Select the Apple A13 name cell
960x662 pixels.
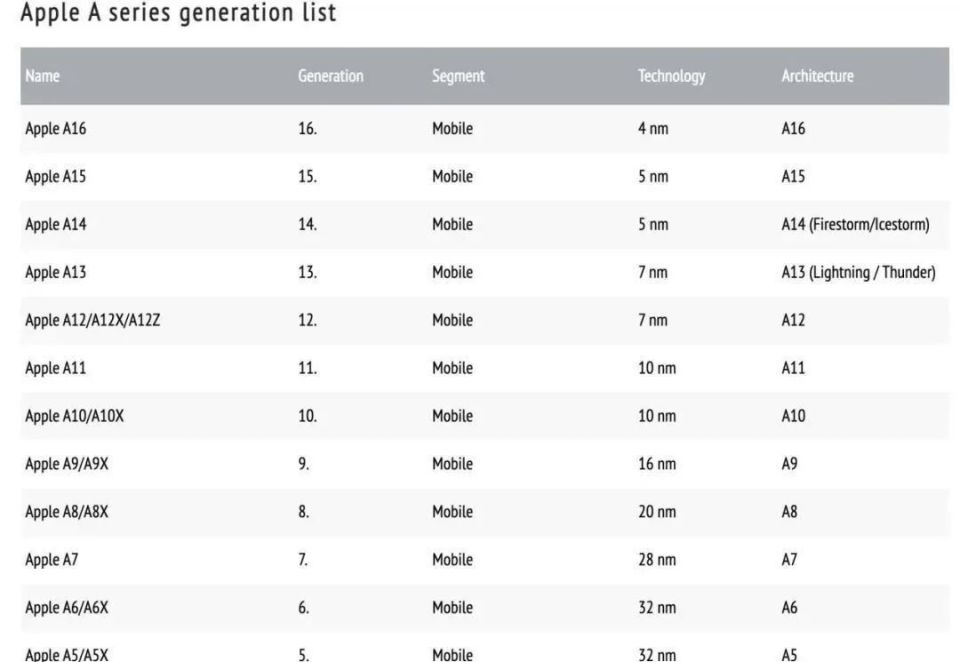tap(56, 272)
